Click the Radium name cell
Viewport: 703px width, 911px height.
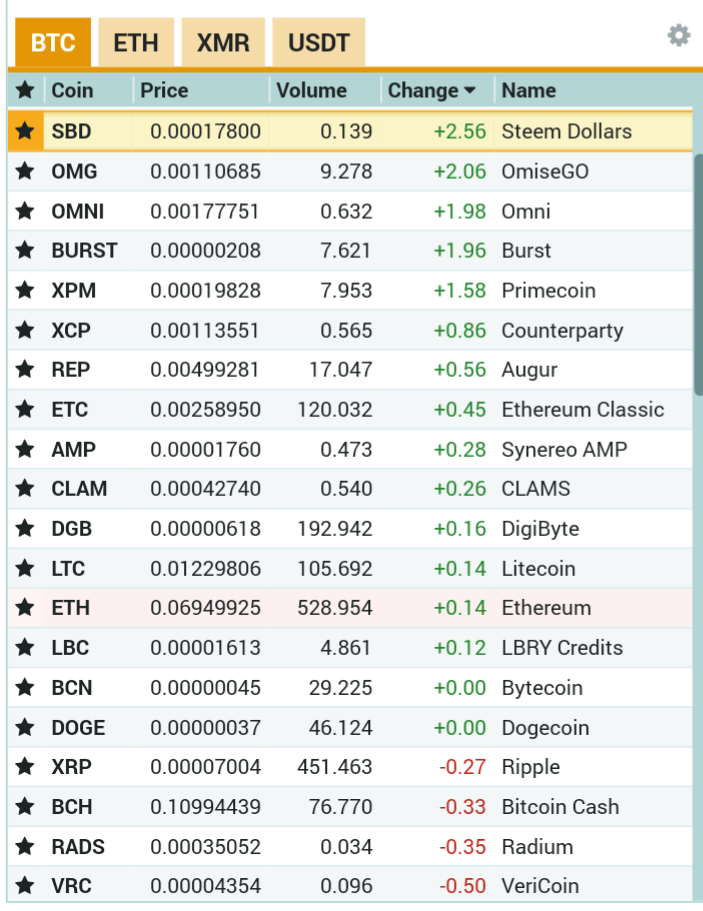[537, 847]
